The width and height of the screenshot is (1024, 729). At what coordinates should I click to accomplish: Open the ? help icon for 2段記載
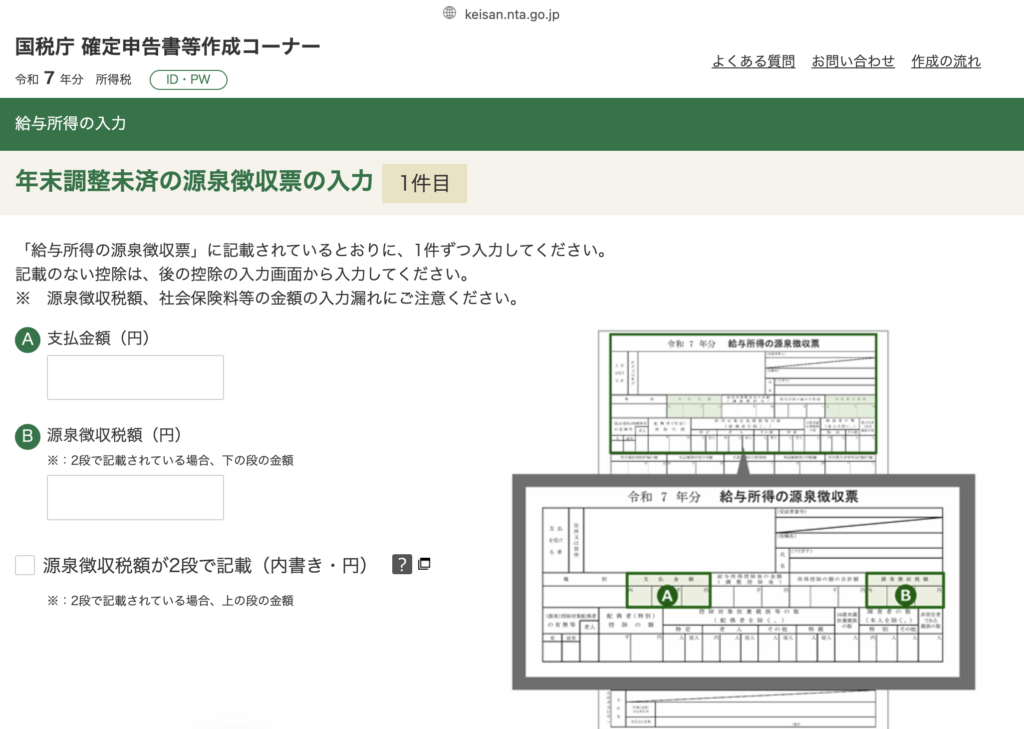pos(402,564)
